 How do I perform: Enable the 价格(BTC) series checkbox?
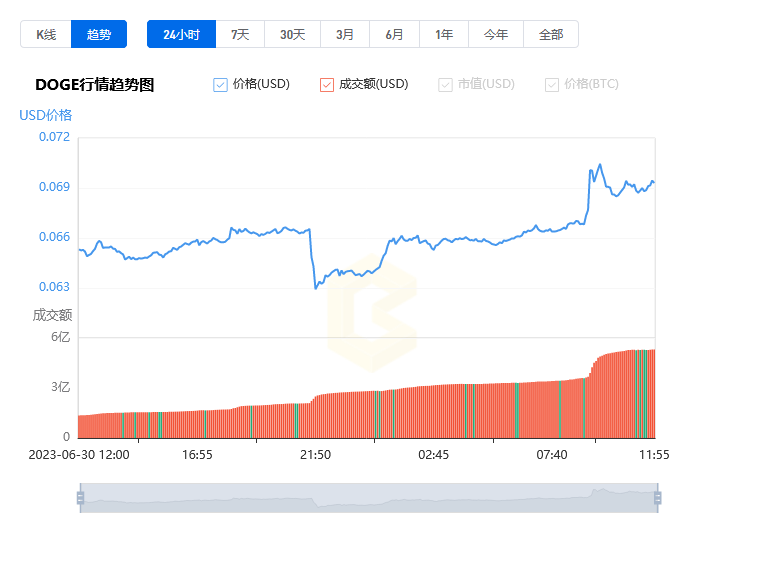pyautogui.click(x=552, y=85)
